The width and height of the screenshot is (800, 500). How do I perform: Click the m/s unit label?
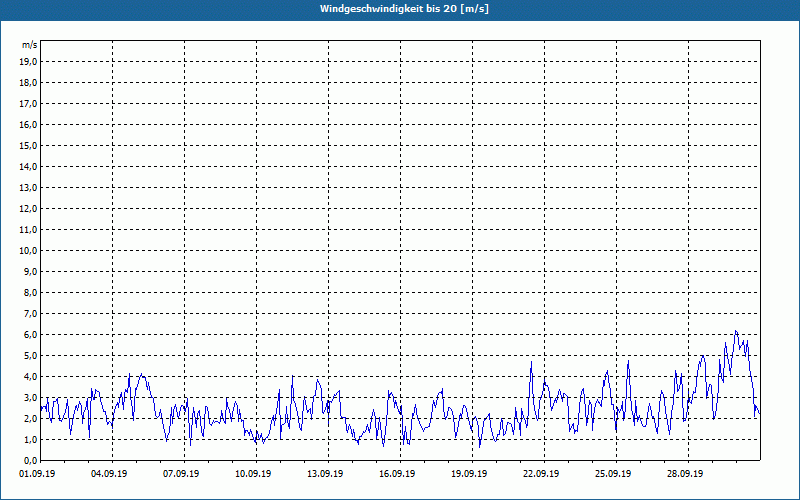pyautogui.click(x=30, y=45)
